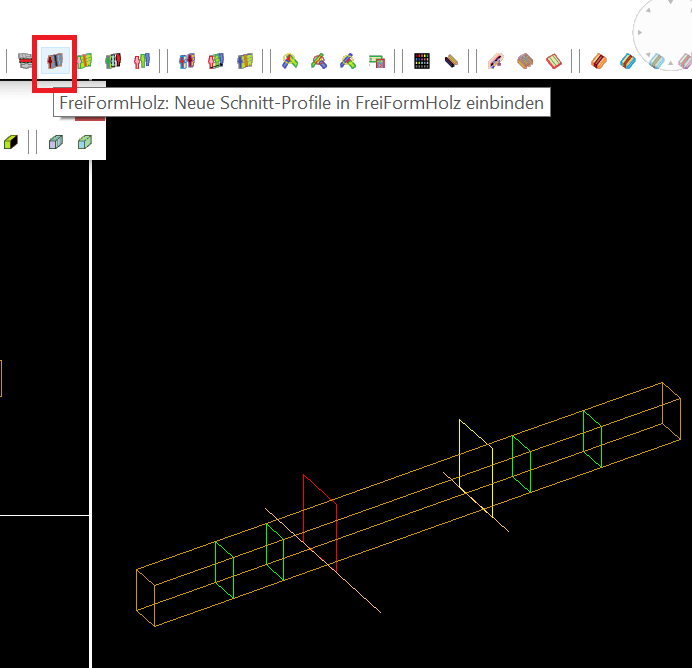The width and height of the screenshot is (692, 668).
Task: Click the lavender segmented cube icon
Action: coord(56,142)
